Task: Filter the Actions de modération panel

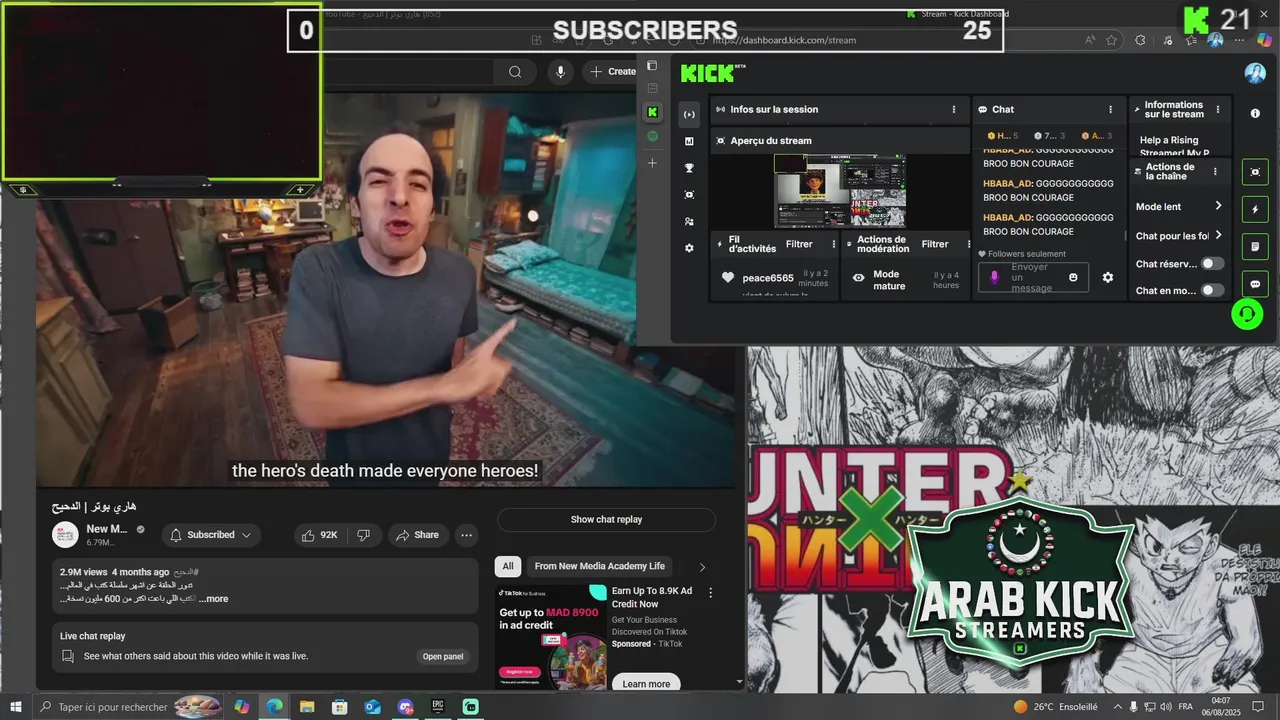Action: click(935, 244)
